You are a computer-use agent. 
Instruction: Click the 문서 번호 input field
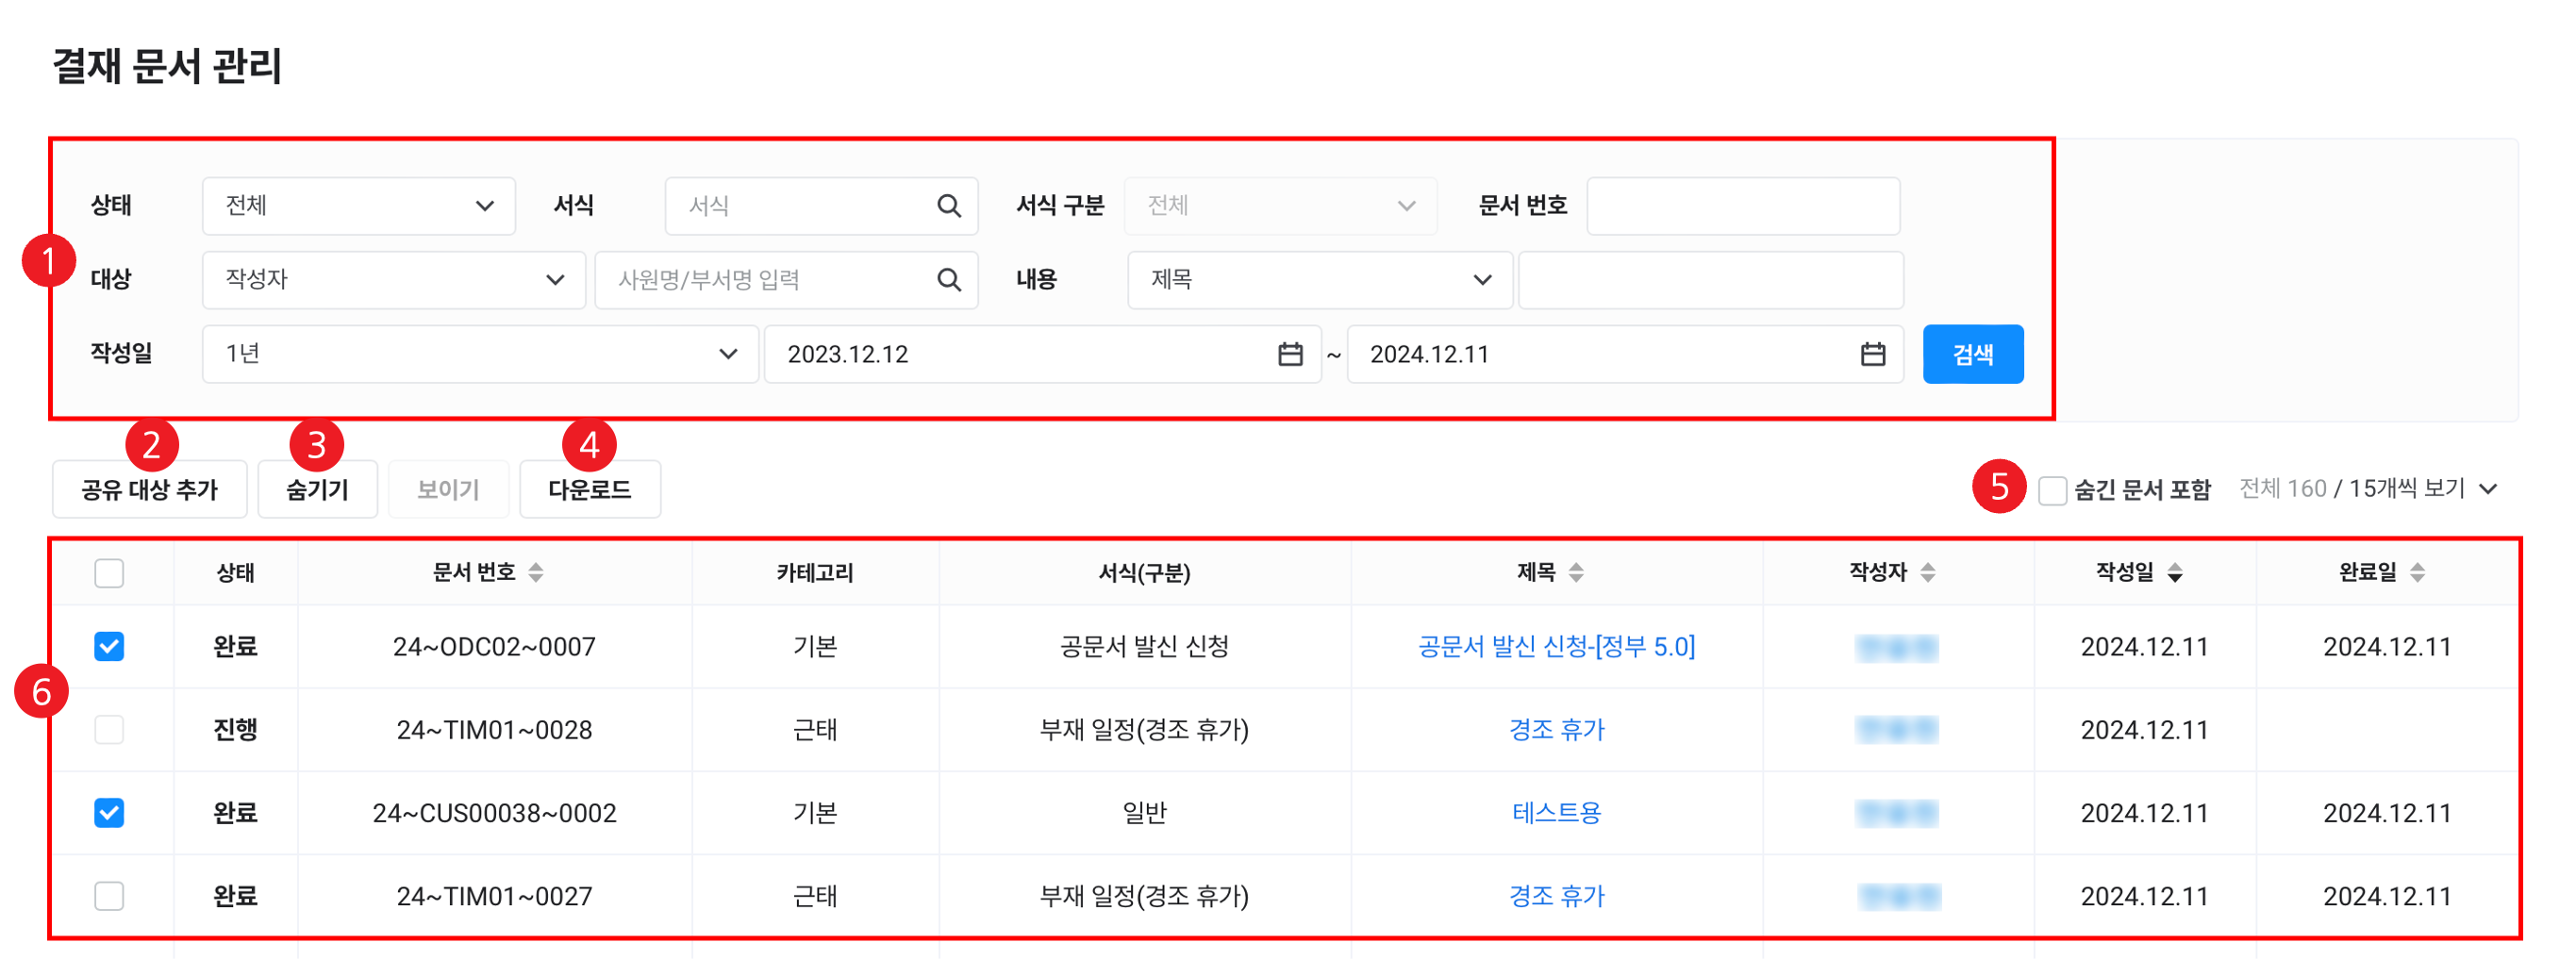click(x=1742, y=206)
